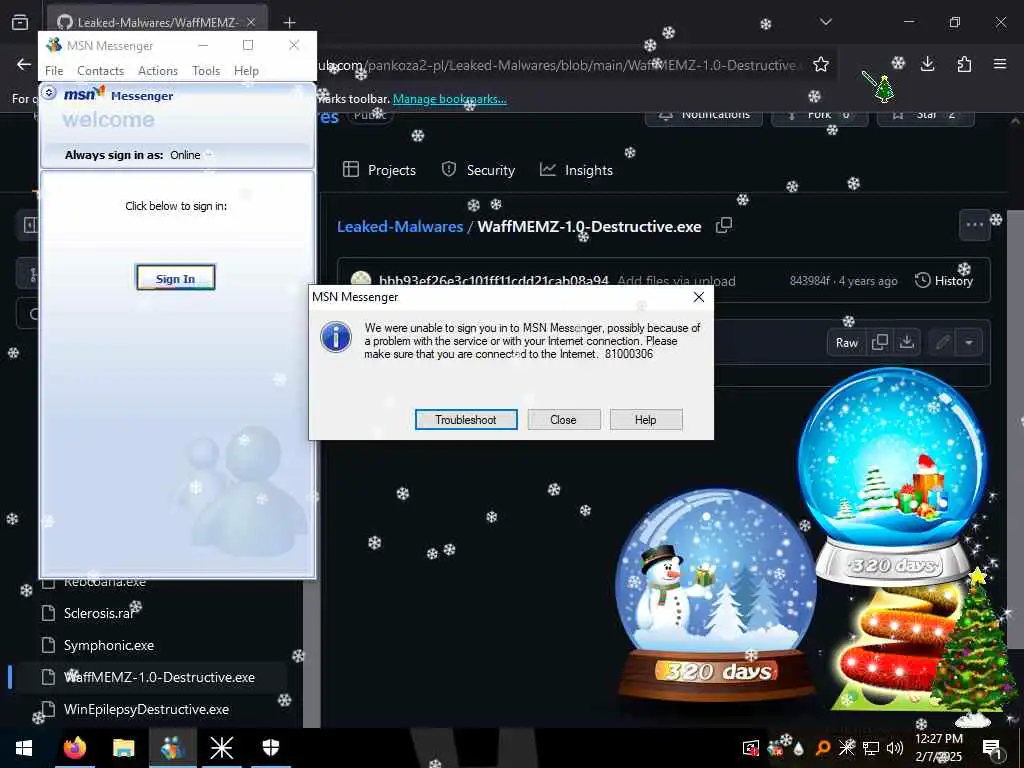Click the MSN Messenger title bar butterfly icon
The height and width of the screenshot is (768, 1024).
point(54,45)
